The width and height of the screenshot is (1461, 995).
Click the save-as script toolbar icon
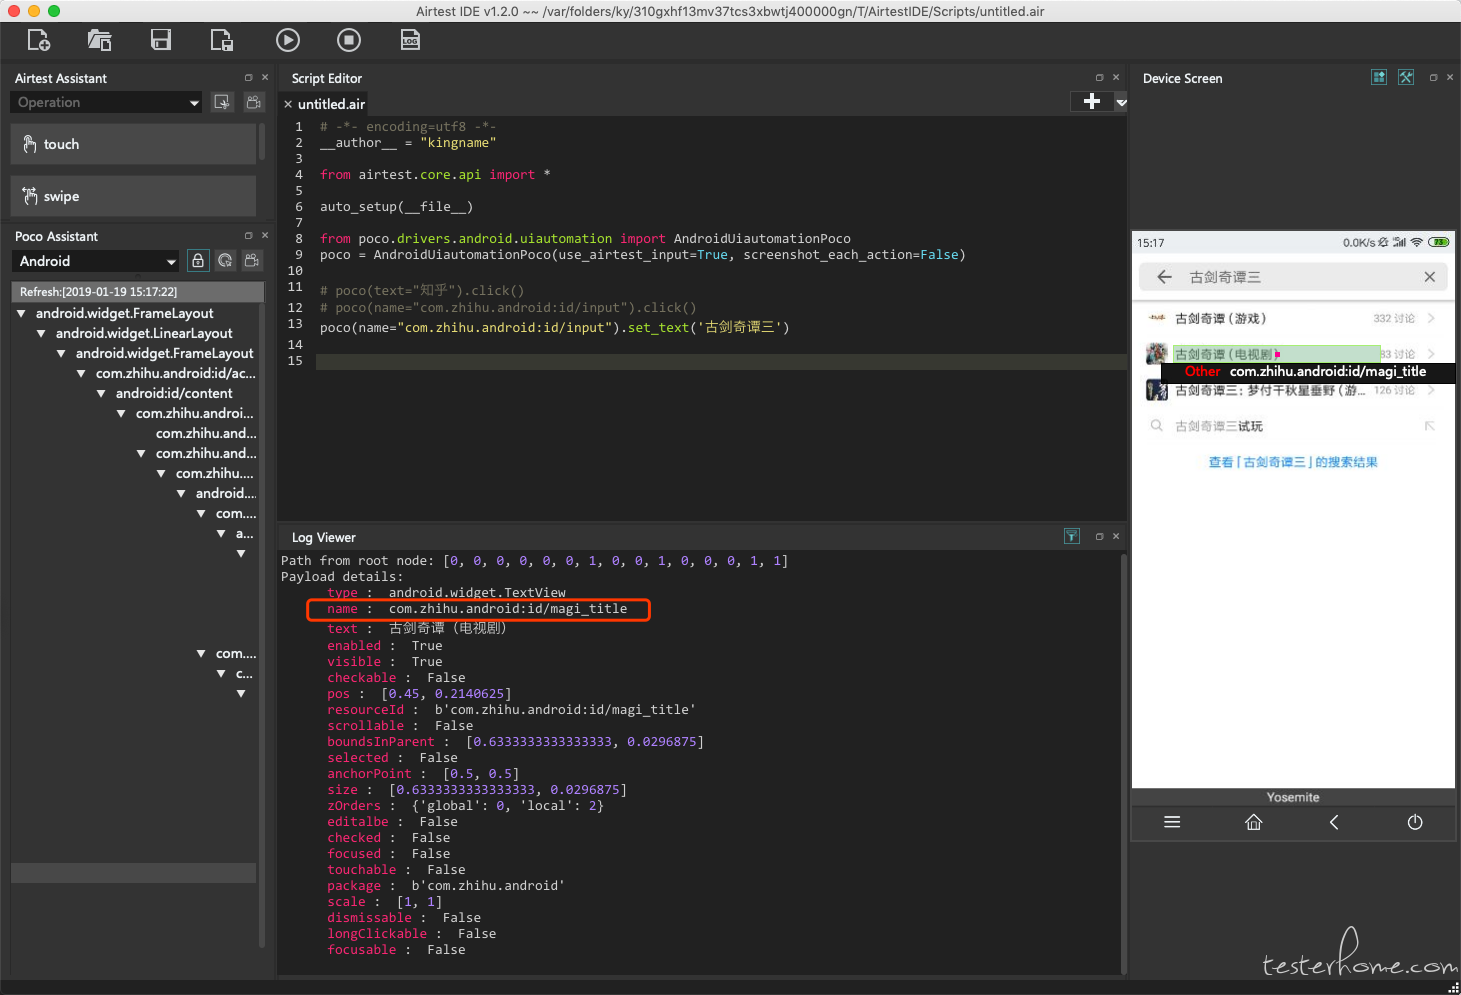[x=222, y=40]
